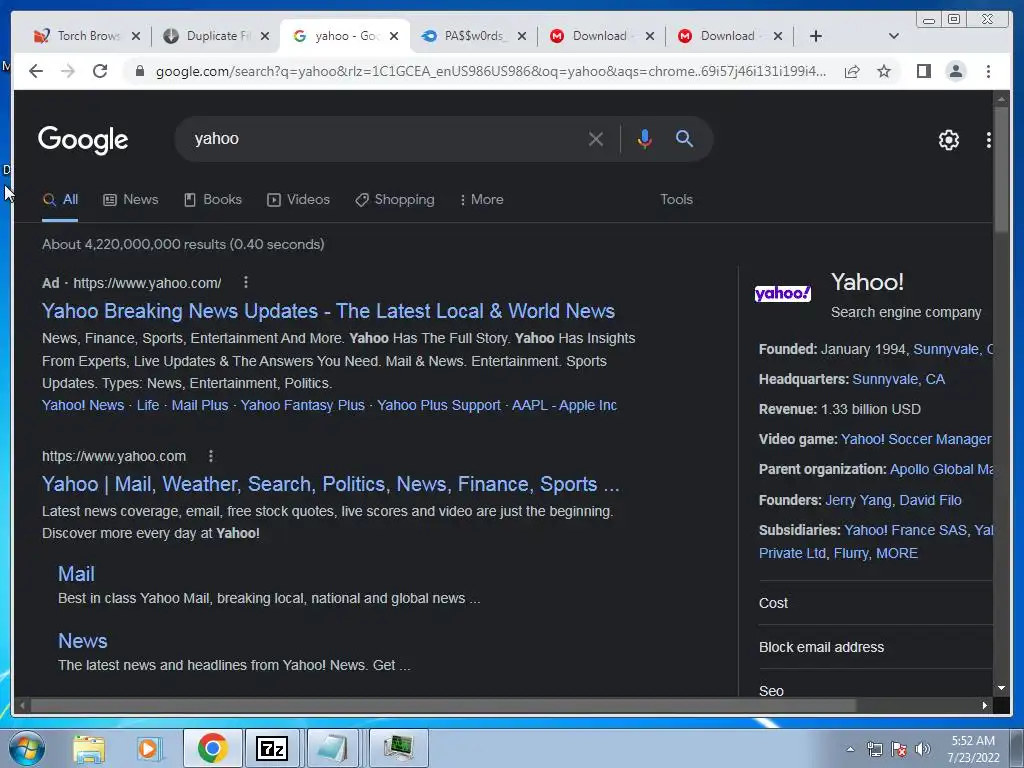Show hidden system tray icons
1024x768 pixels.
point(850,749)
